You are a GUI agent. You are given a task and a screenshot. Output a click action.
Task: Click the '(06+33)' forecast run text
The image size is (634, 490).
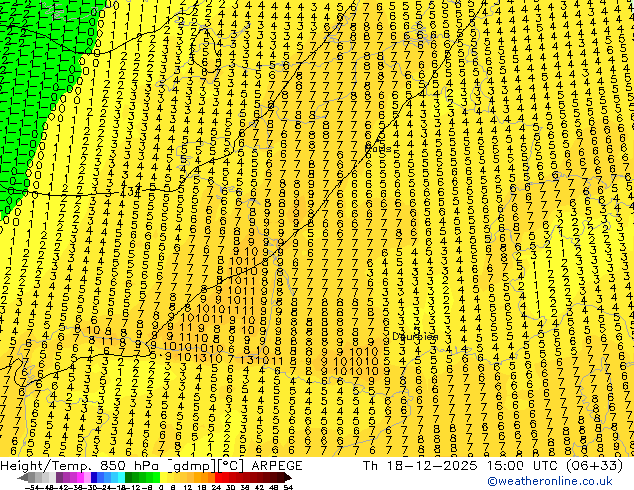(594, 465)
